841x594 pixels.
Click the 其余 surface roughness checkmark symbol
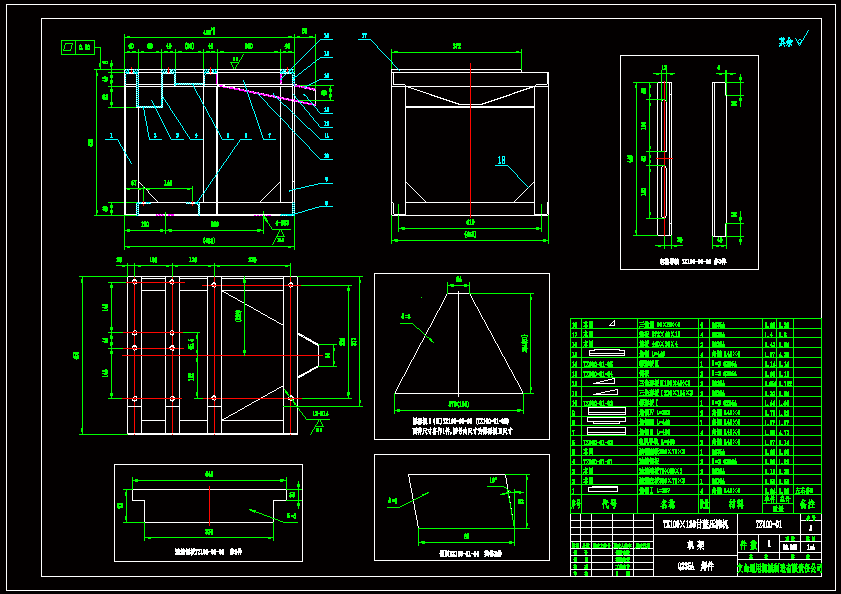[802, 39]
